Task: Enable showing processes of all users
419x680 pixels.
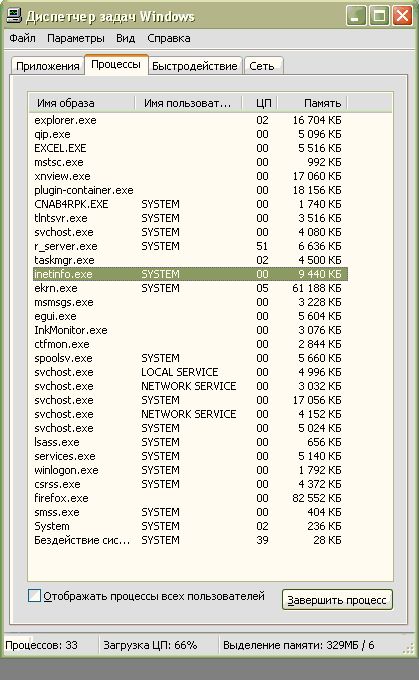Action: [34, 595]
